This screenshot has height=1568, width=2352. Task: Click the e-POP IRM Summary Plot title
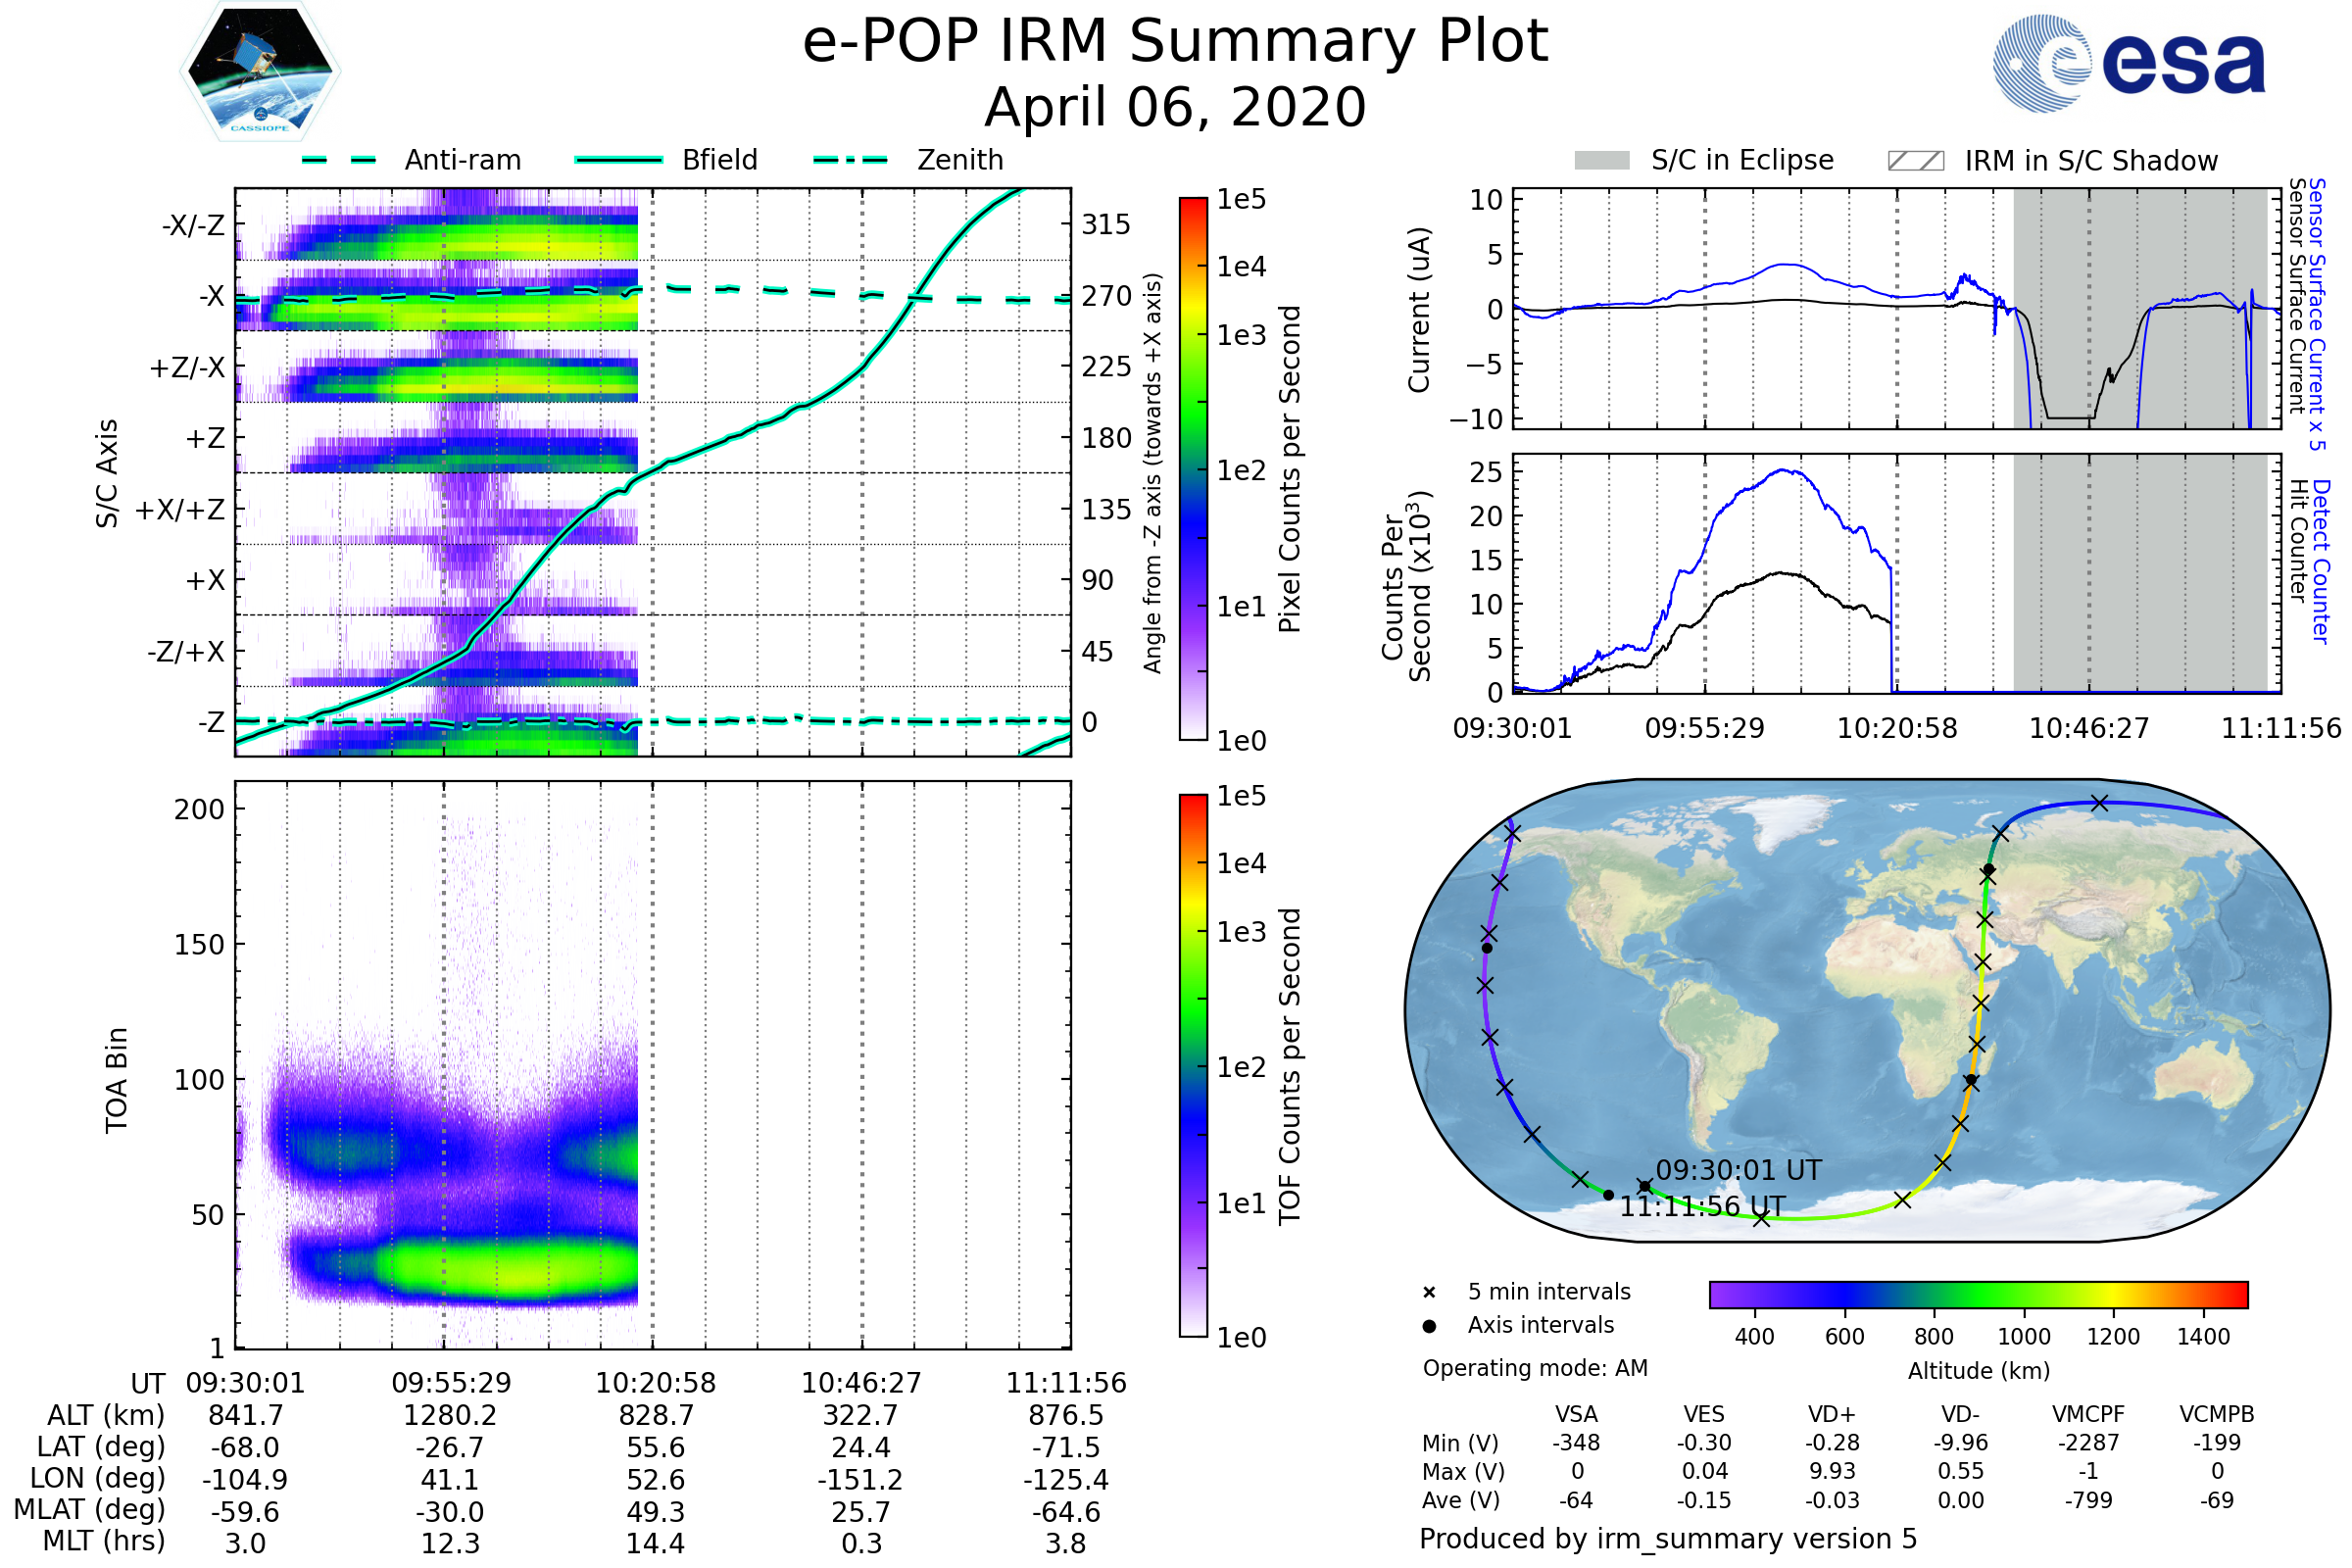click(x=1175, y=42)
